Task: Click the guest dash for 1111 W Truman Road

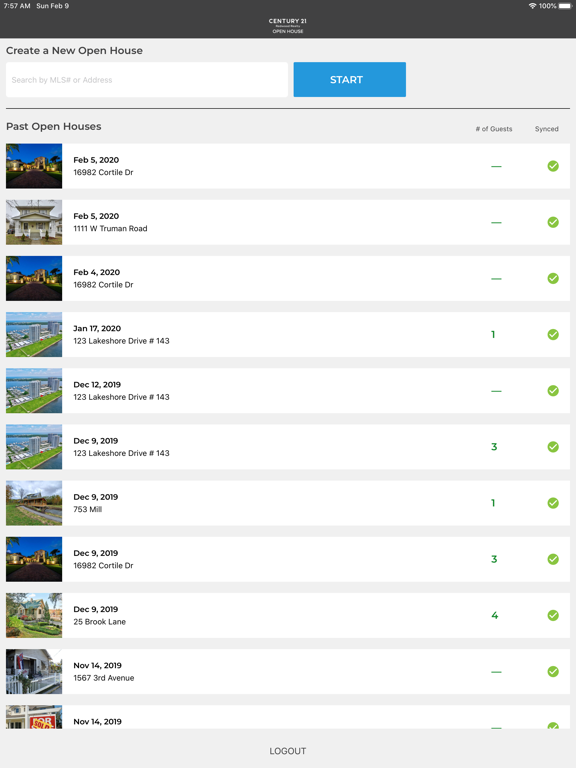Action: pos(496,222)
